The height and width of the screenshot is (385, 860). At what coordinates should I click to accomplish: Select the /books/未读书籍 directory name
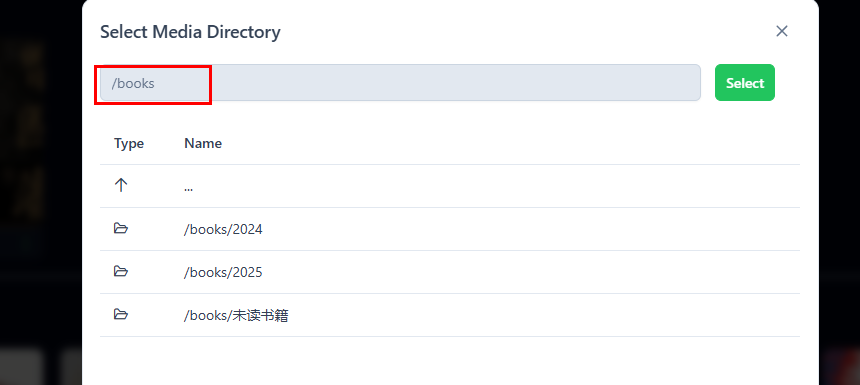click(236, 315)
